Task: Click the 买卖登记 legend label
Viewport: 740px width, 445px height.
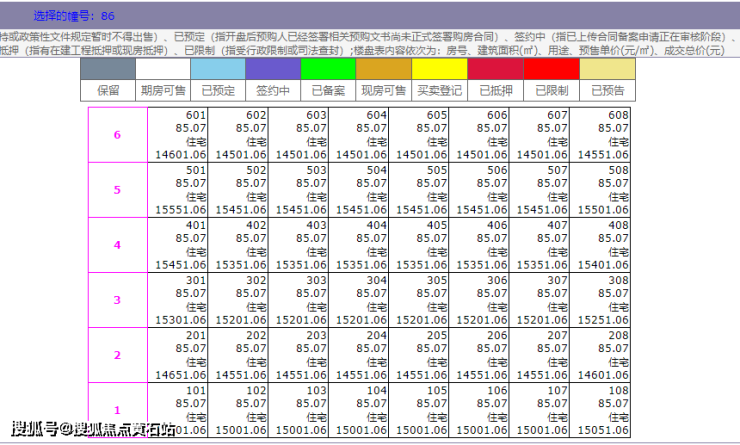Action: pyautogui.click(x=439, y=91)
